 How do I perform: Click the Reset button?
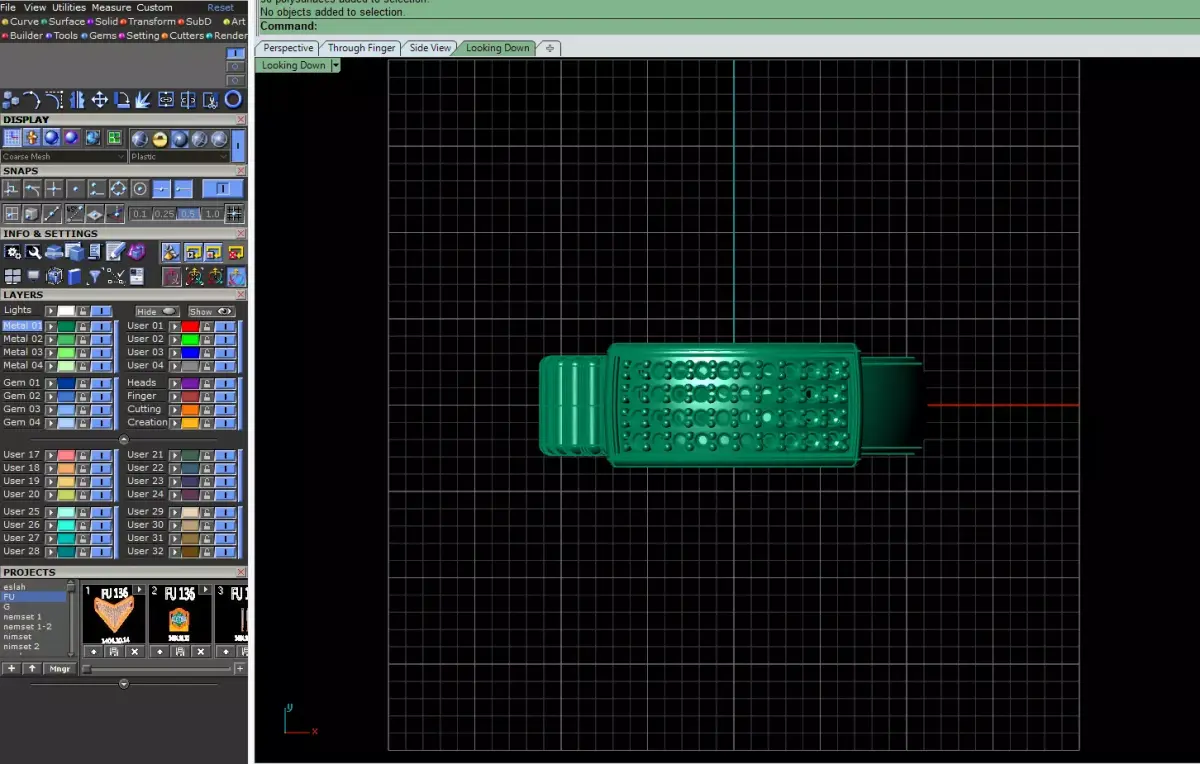pyautogui.click(x=220, y=7)
